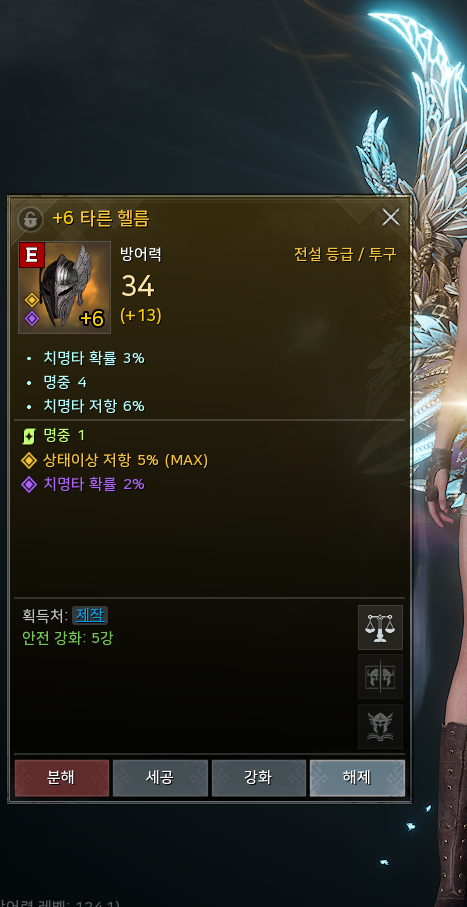Image resolution: width=467 pixels, height=907 pixels.
Task: Click the 세공 crafting button
Action: click(x=160, y=778)
